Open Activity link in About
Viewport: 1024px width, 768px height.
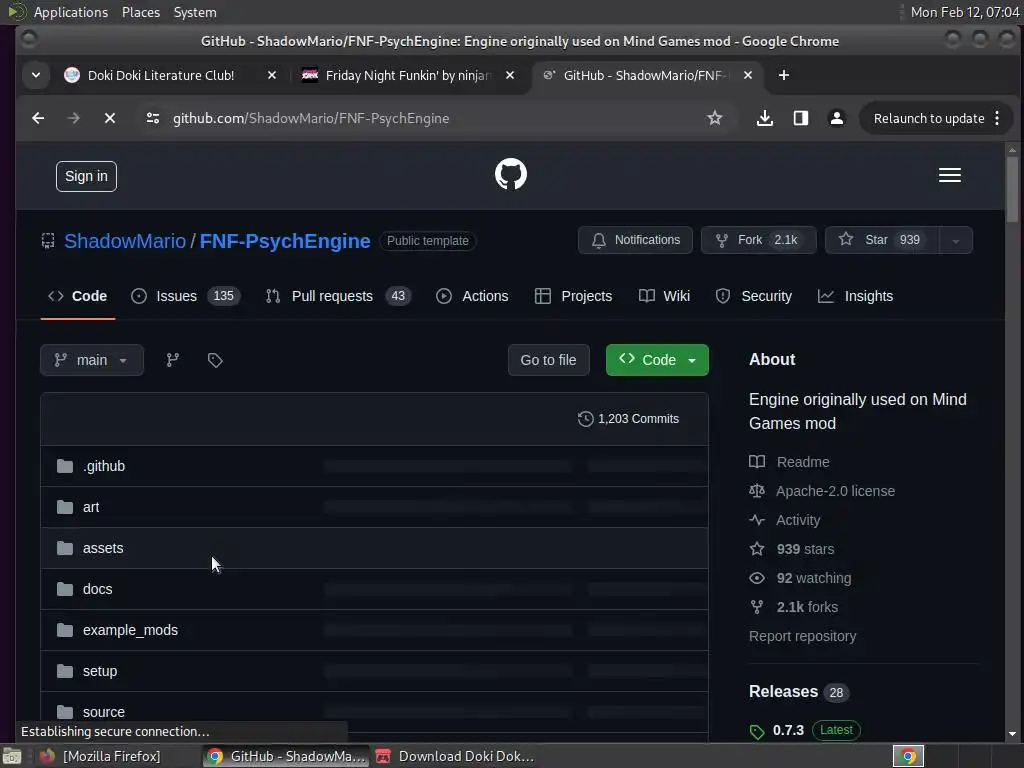(x=797, y=520)
